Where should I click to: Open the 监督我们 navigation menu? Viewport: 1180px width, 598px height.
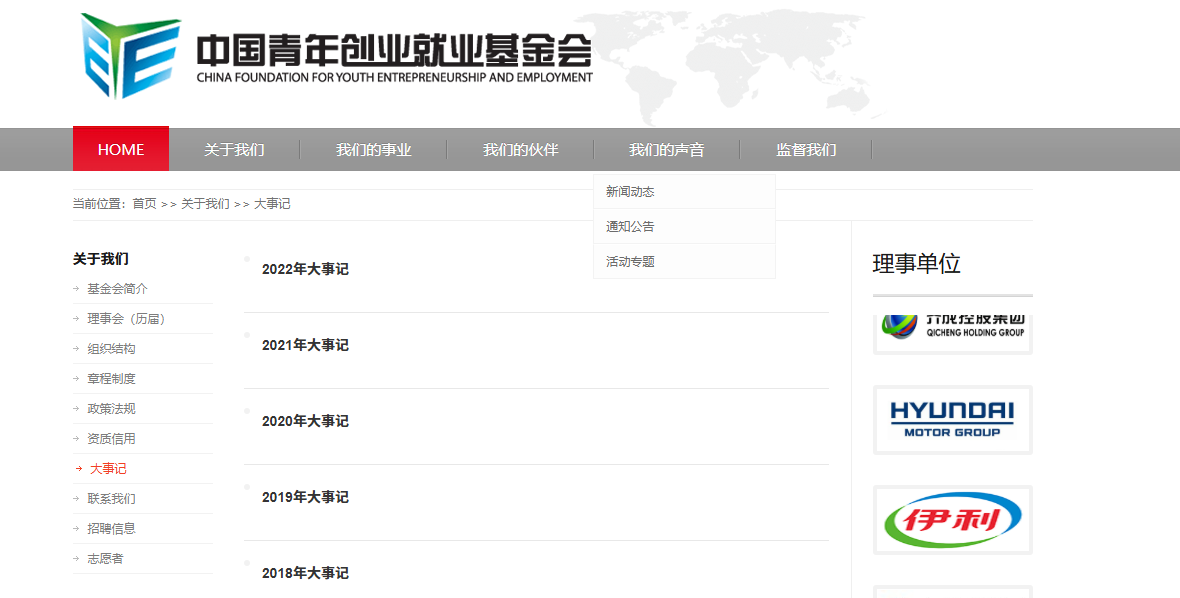pos(806,150)
